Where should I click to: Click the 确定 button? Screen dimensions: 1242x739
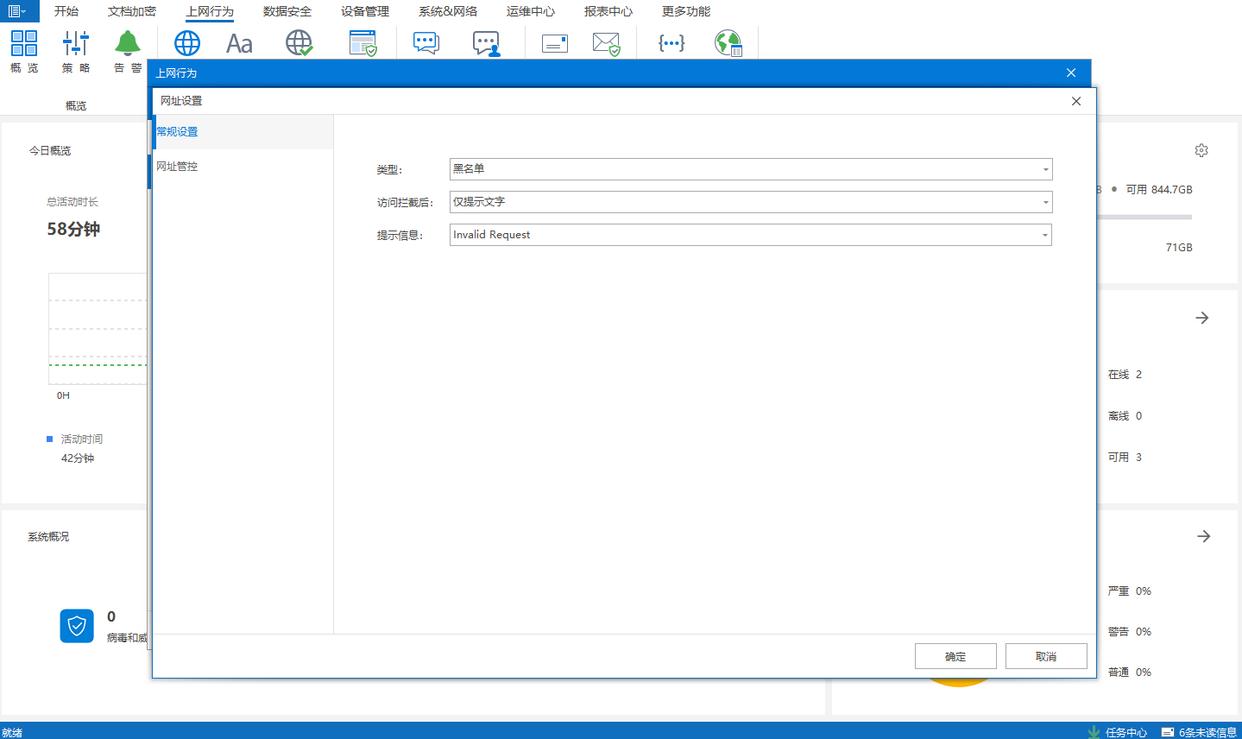point(955,656)
